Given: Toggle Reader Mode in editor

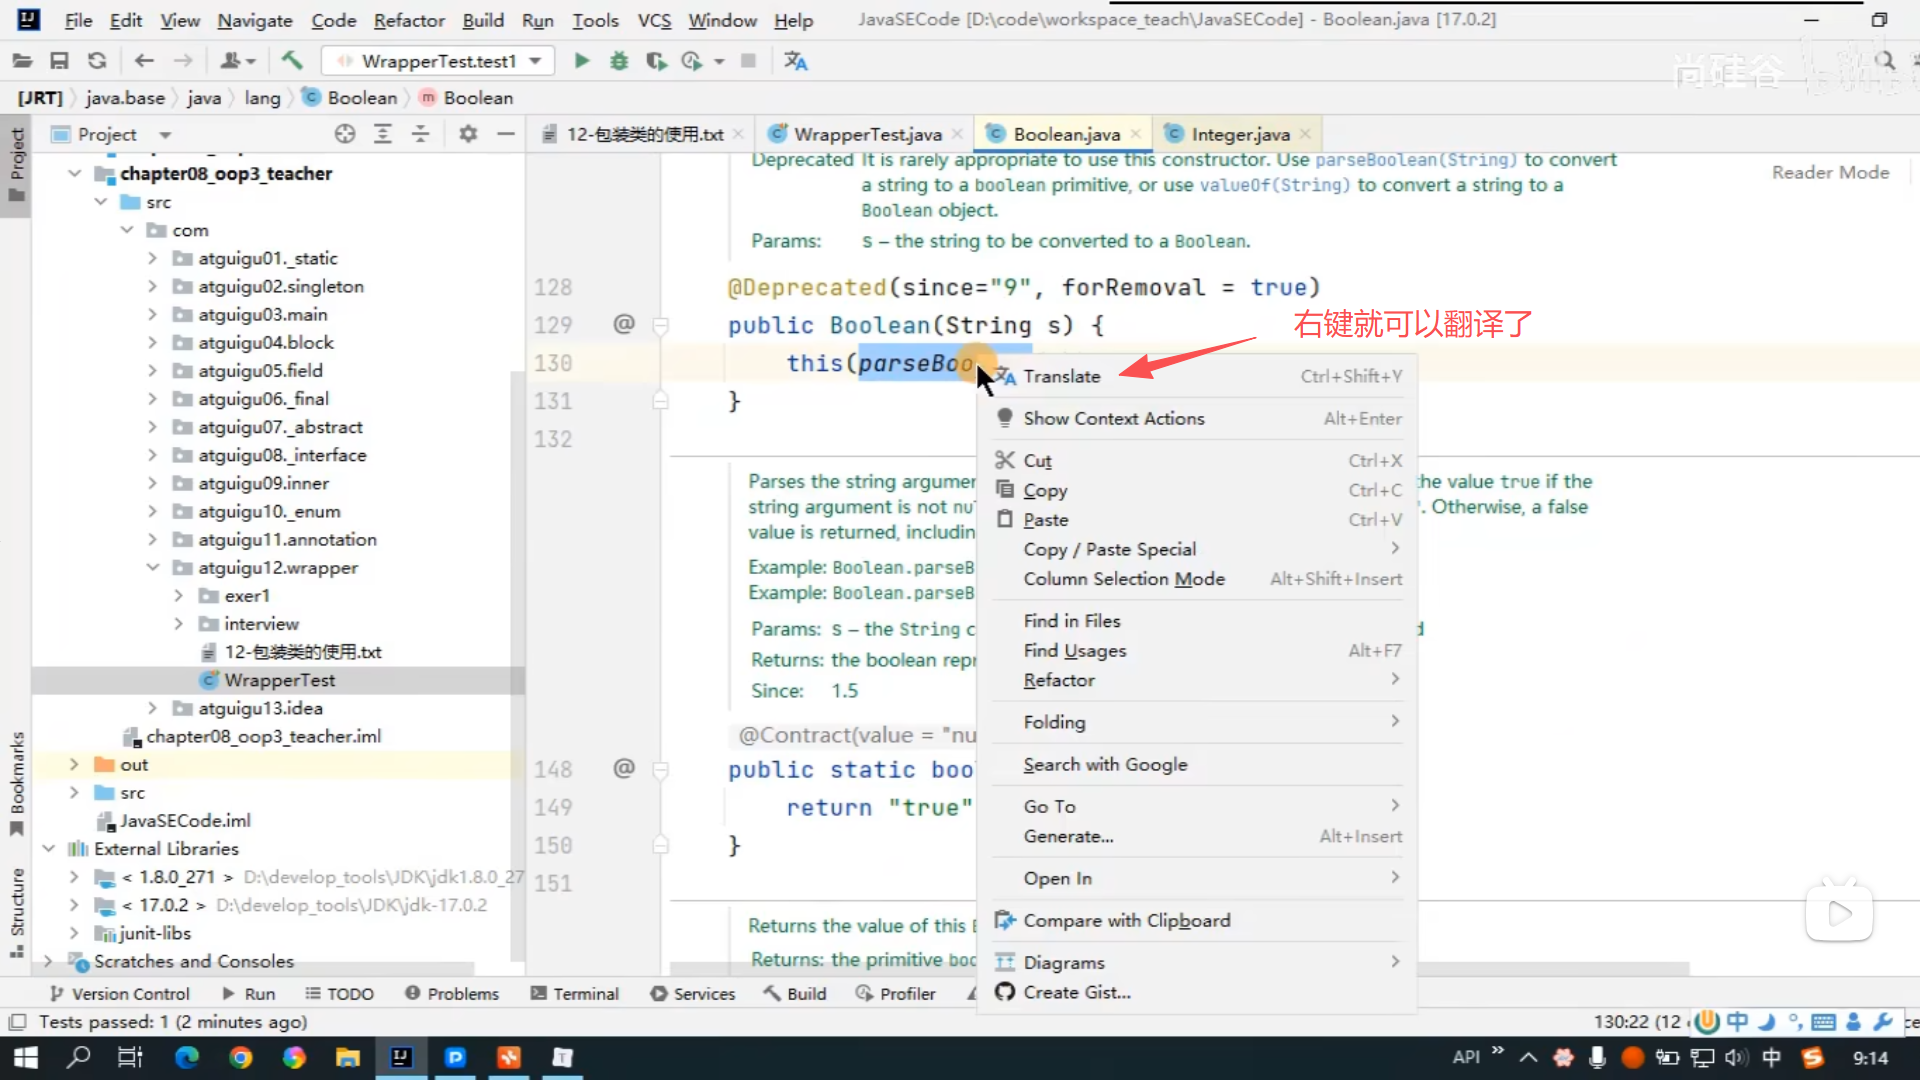Looking at the screenshot, I should pos(1830,172).
